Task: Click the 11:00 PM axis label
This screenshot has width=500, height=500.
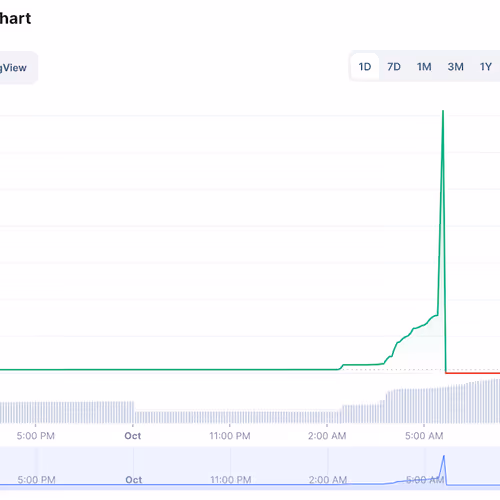Action: (230, 436)
